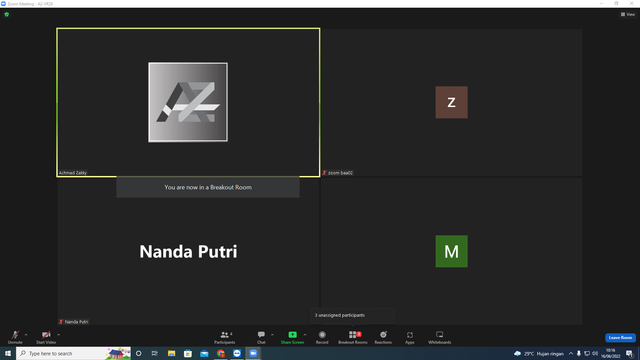
Task: Select Achmad Zakky's video tile
Action: [188, 102]
